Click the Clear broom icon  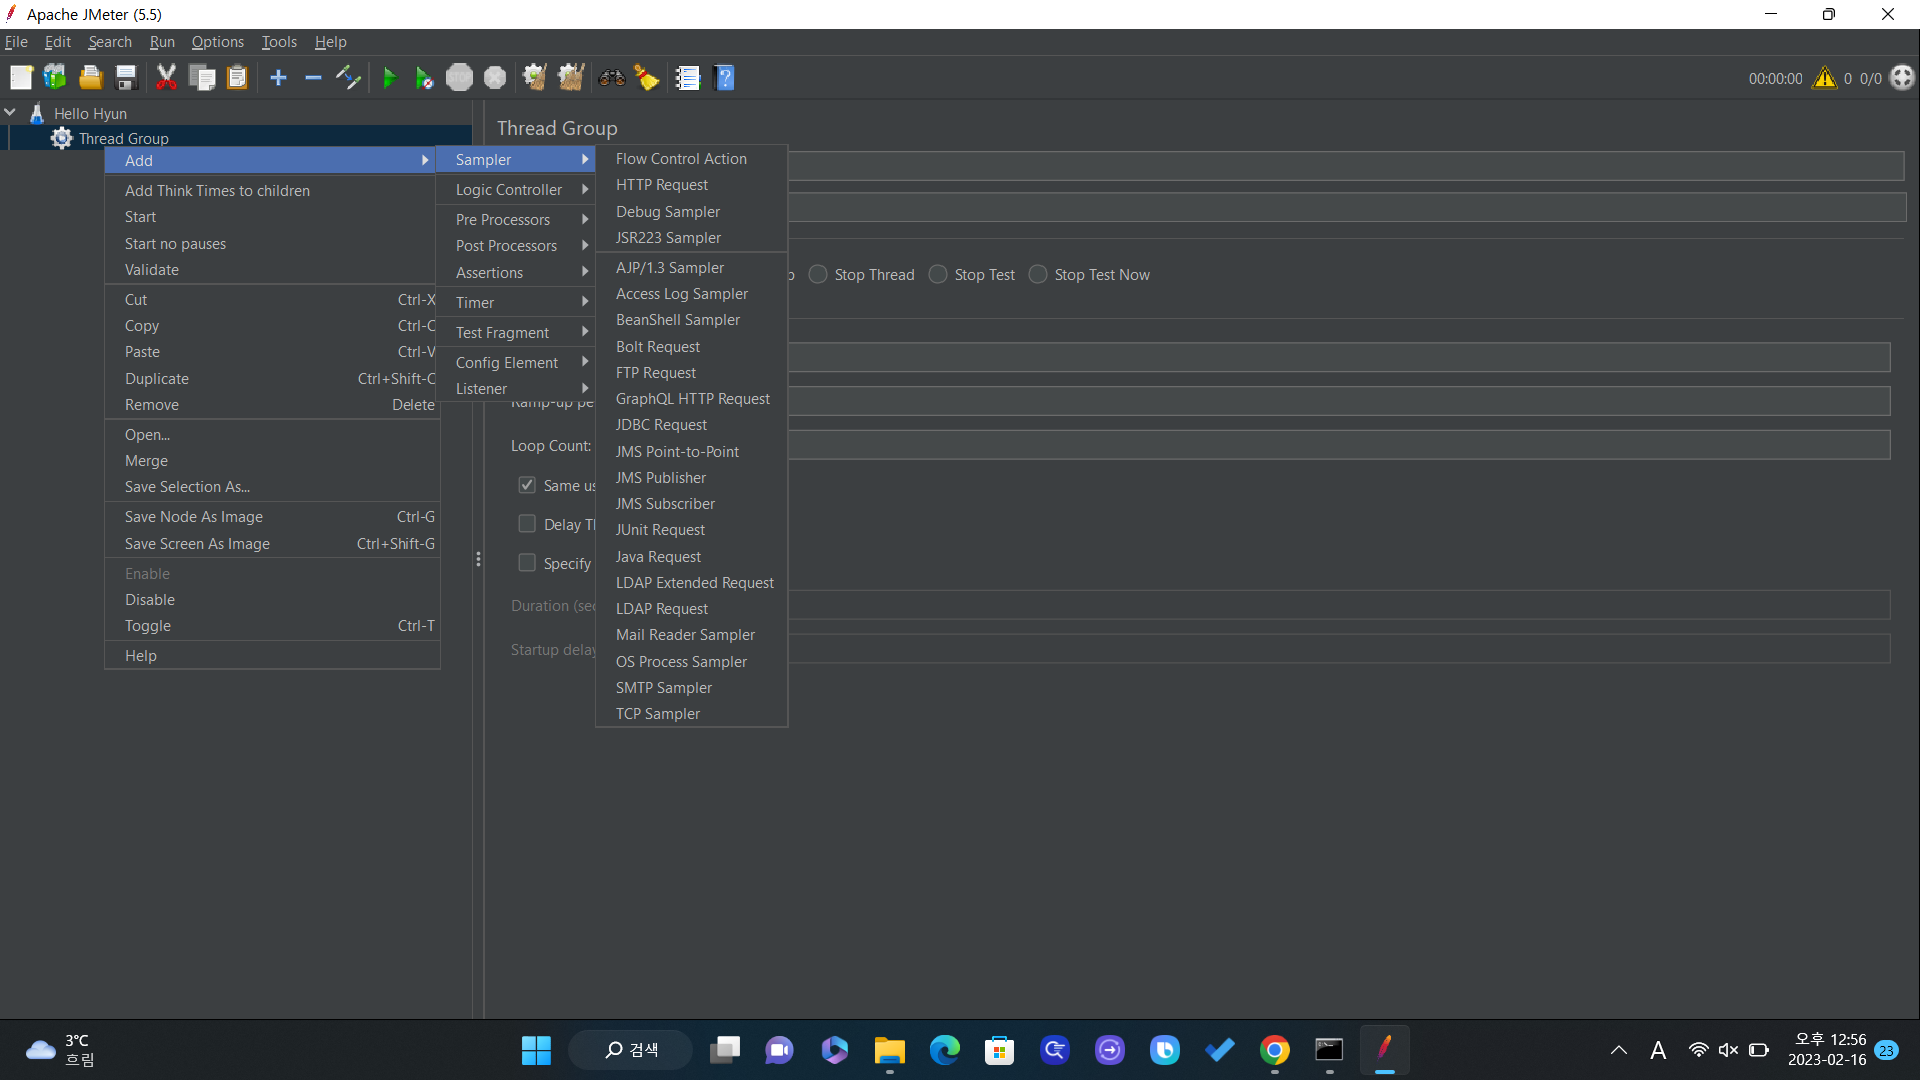point(535,78)
